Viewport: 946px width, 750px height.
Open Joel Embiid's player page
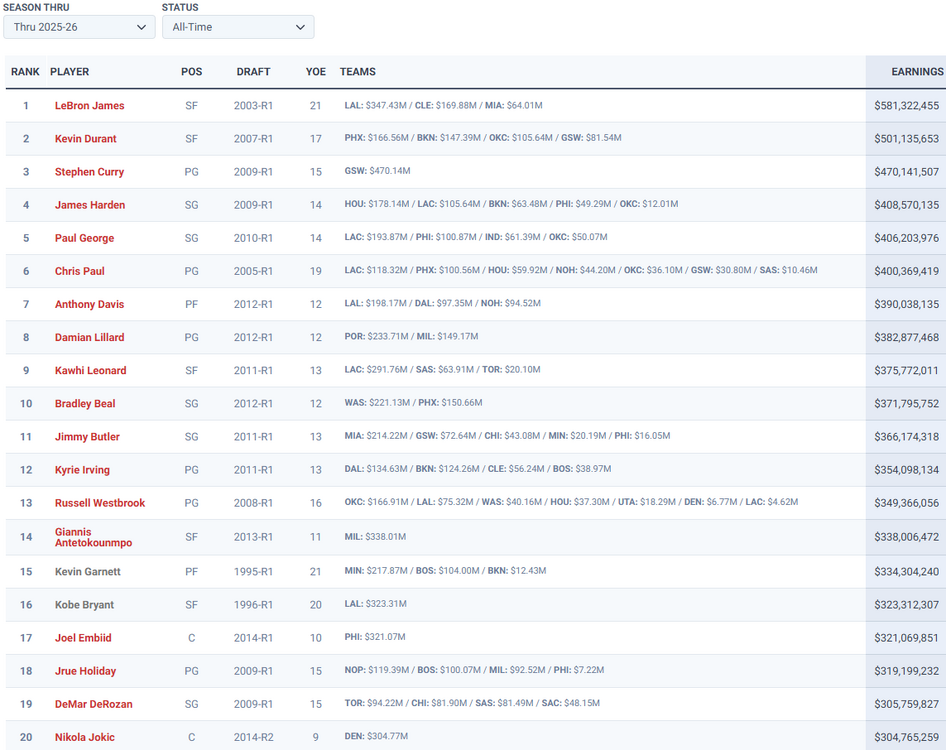[x=83, y=638]
